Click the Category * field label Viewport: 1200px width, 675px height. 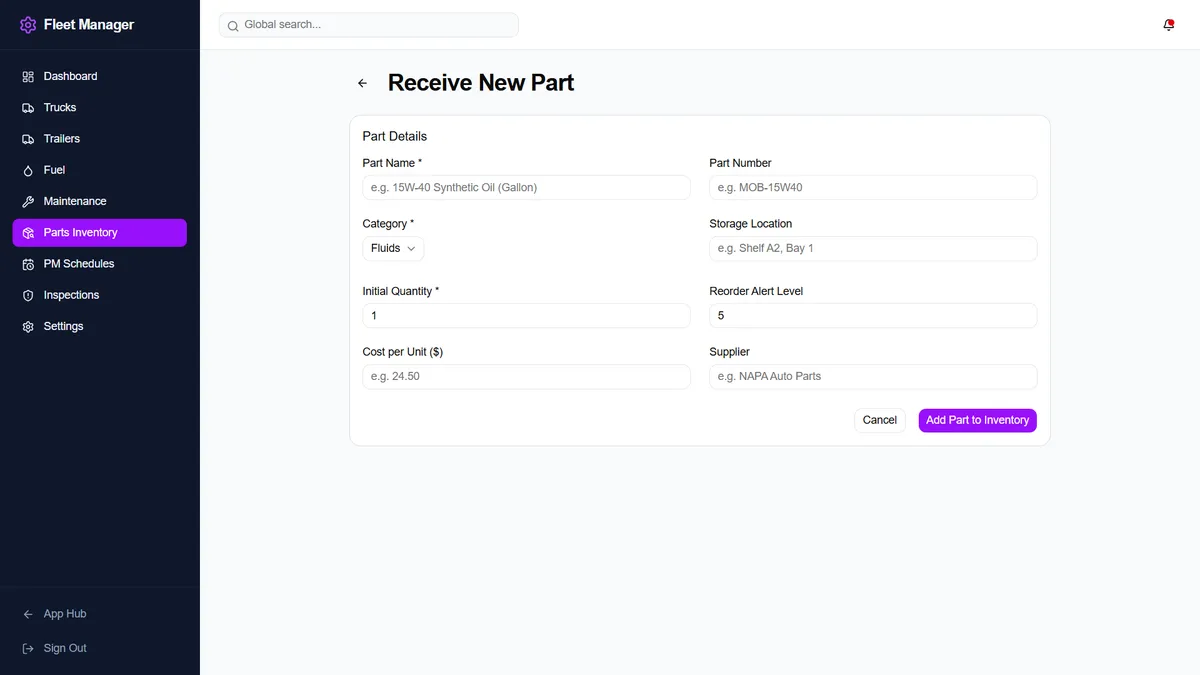pyautogui.click(x=388, y=224)
